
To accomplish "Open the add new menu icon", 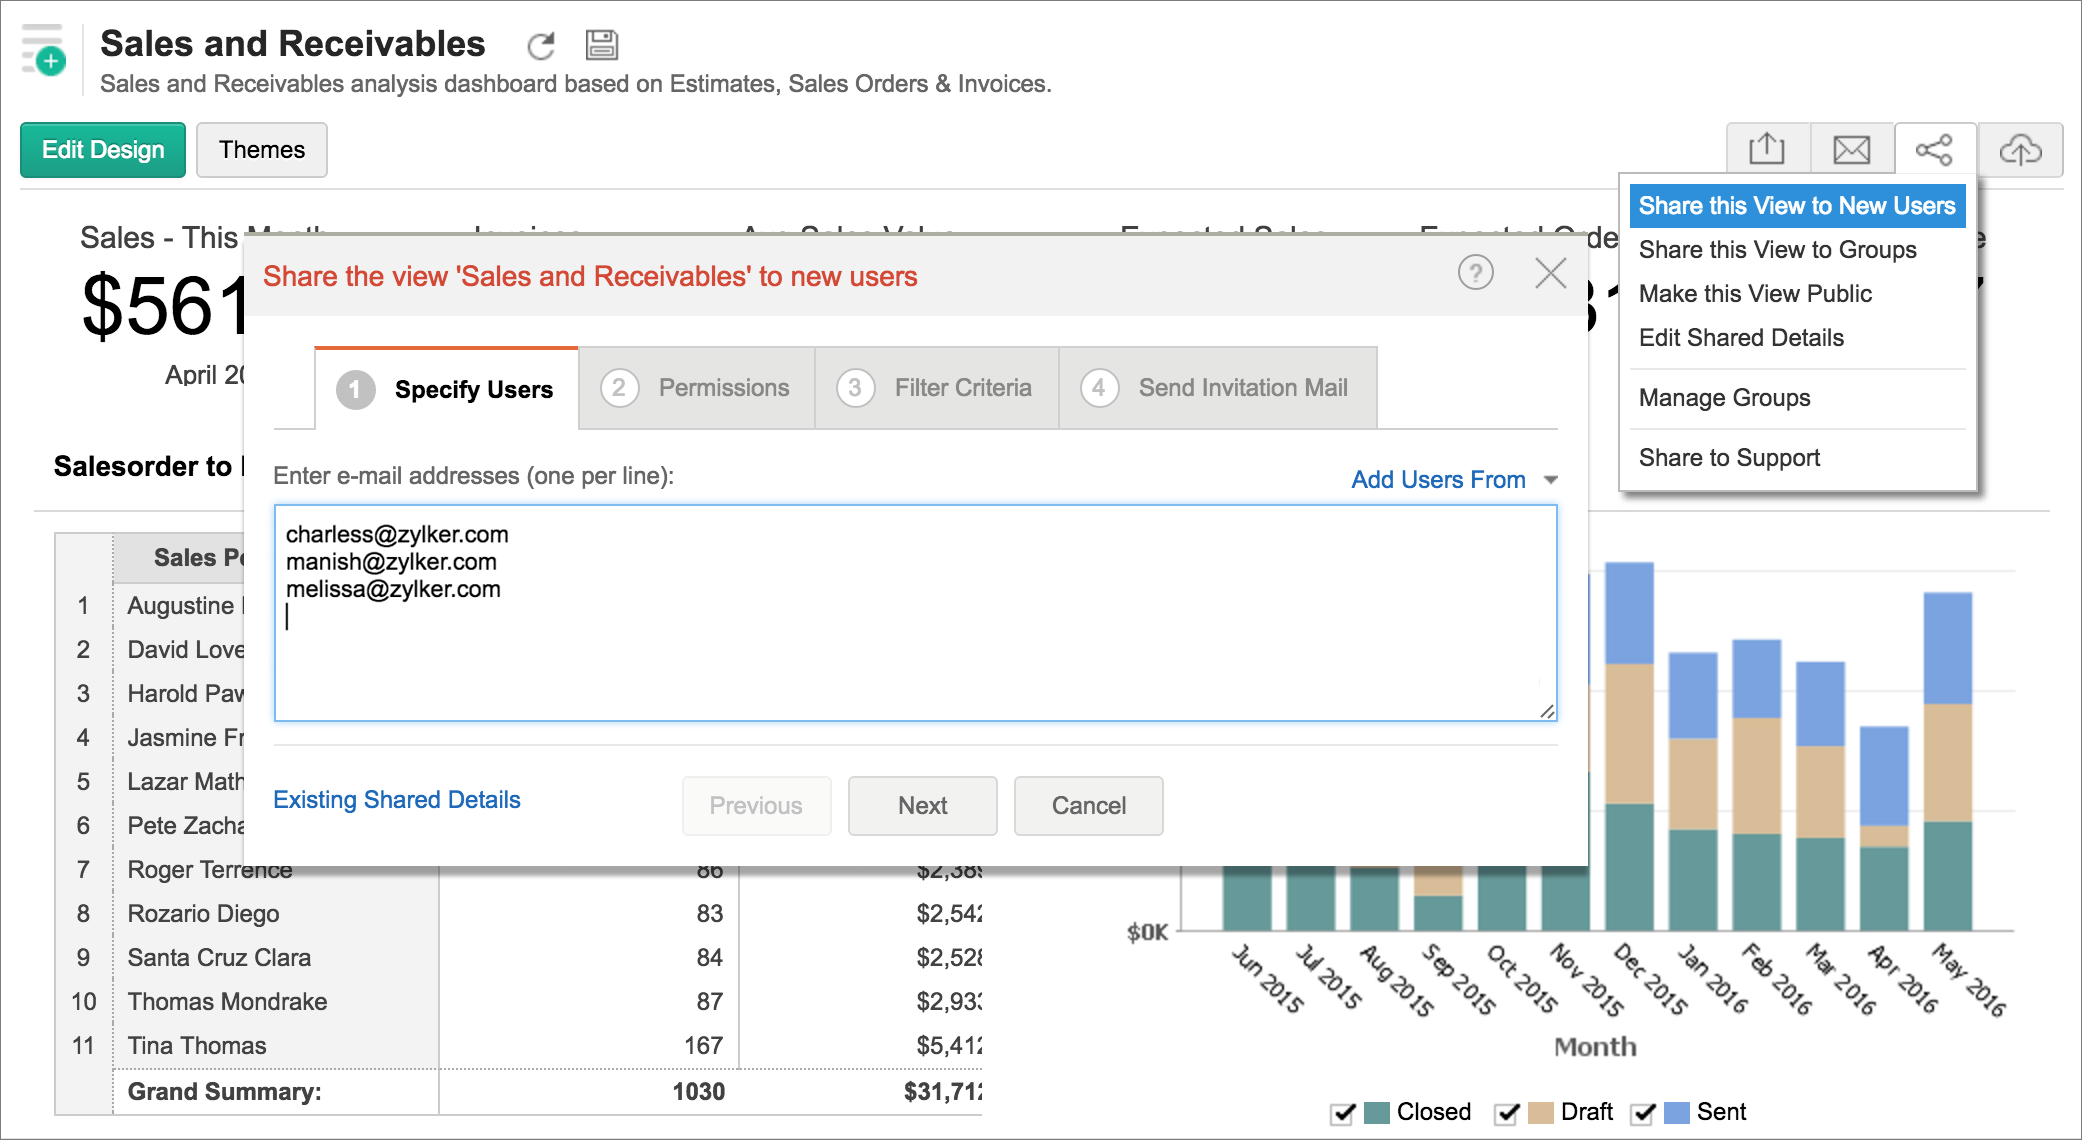I will click(x=44, y=52).
